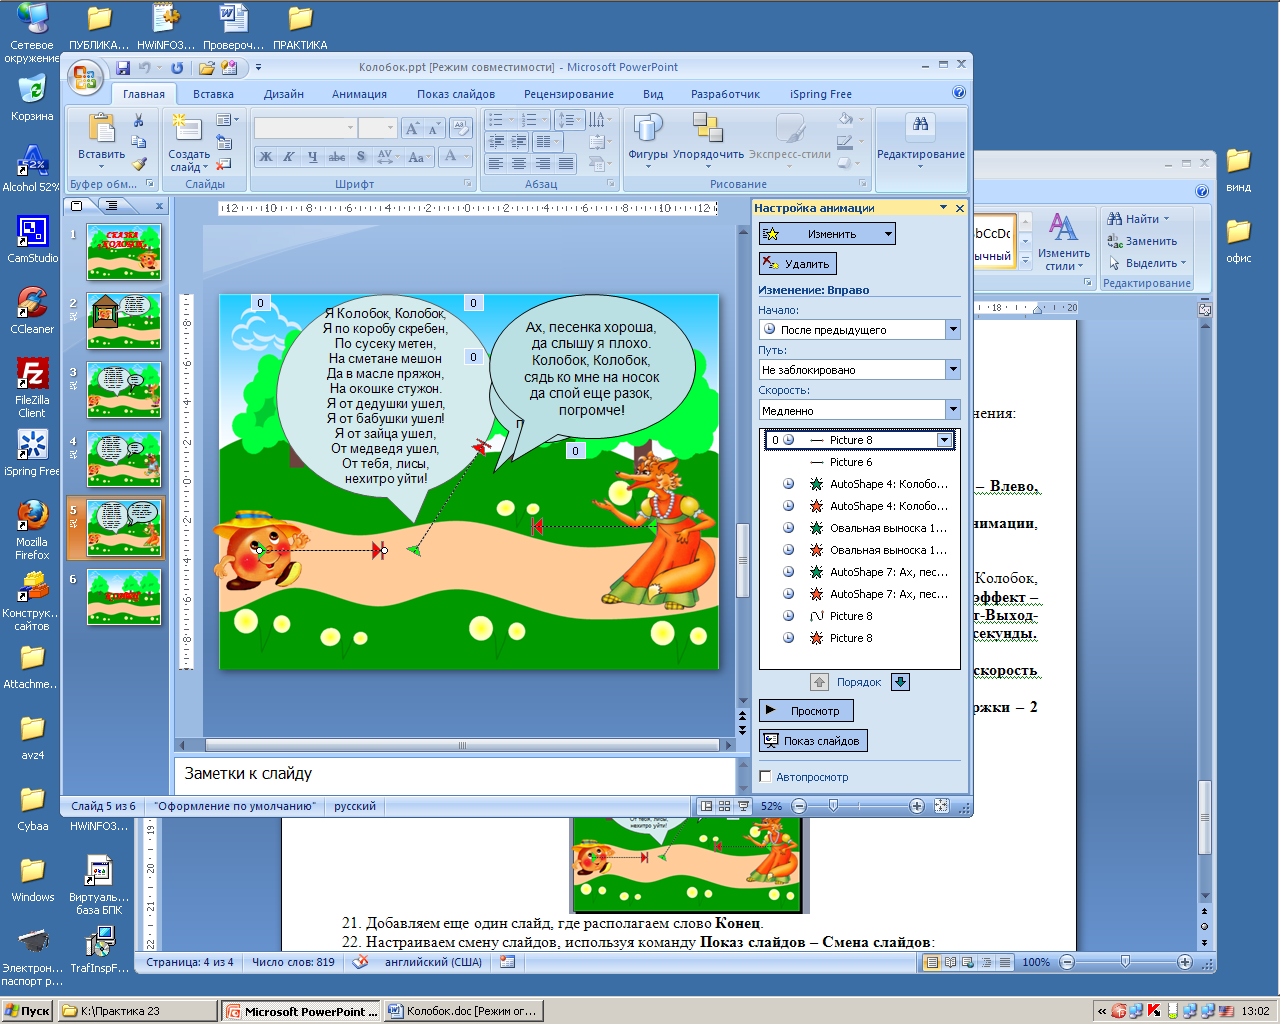Viewport: 1280px width, 1024px height.
Task: Fit slide to window icon in status bar
Action: pyautogui.click(x=941, y=806)
